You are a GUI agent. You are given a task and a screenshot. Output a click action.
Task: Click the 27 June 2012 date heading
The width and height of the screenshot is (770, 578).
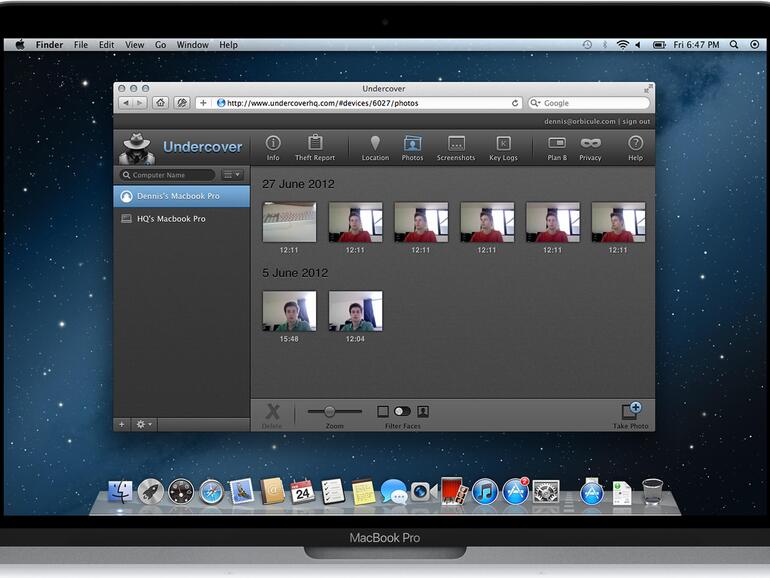pos(298,184)
